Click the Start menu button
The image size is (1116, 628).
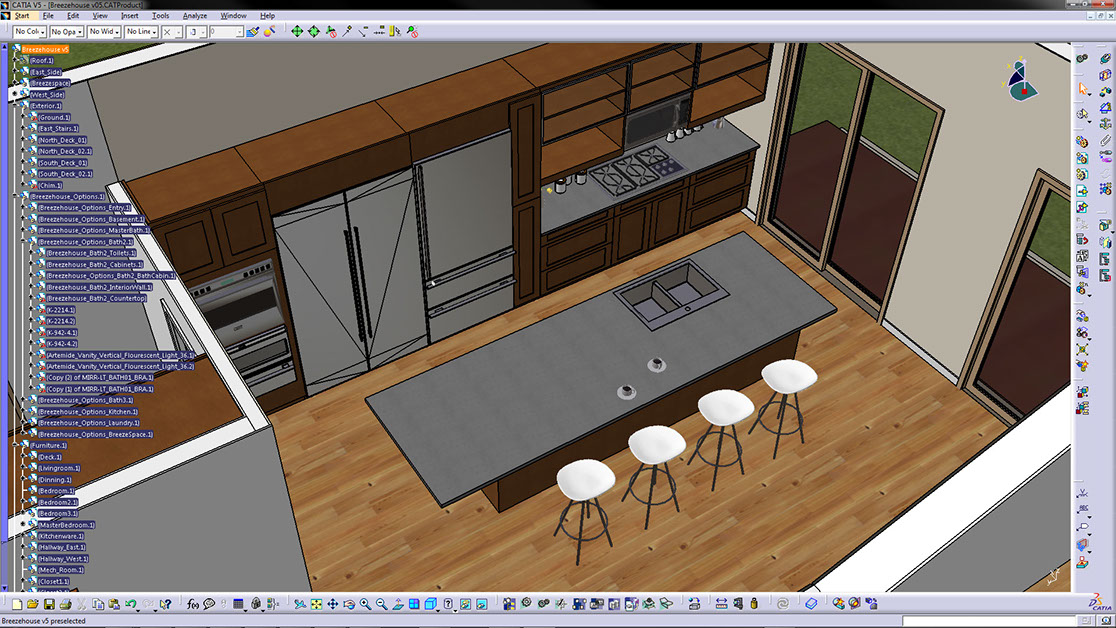click(21, 16)
